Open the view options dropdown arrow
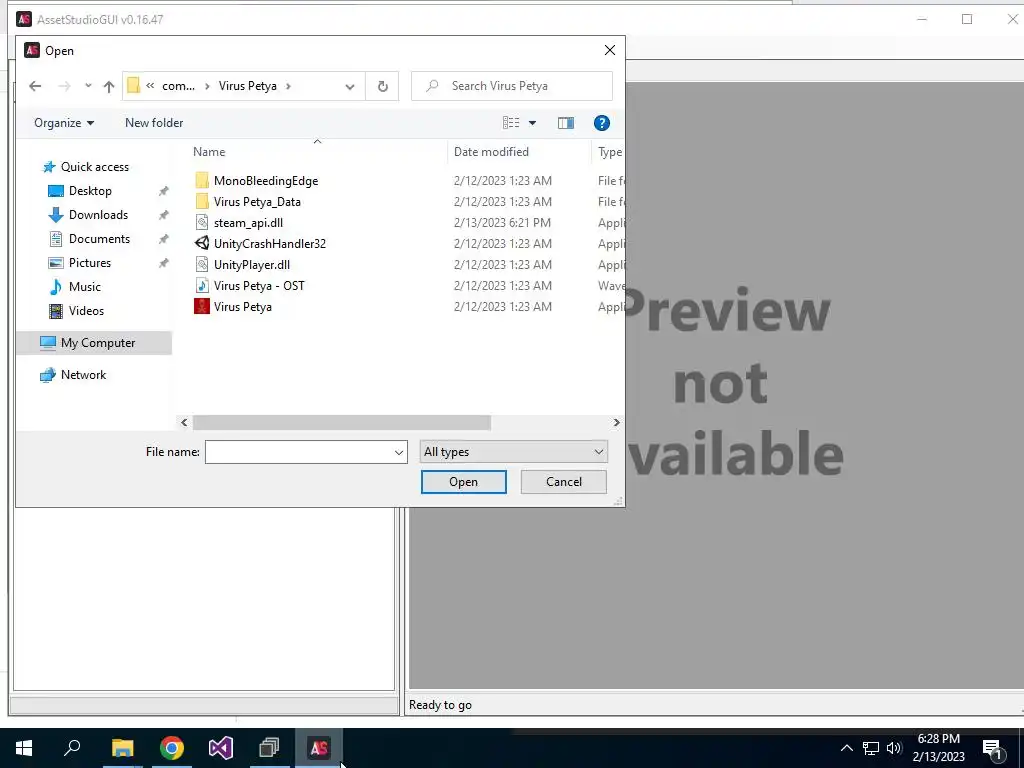1024x768 pixels. pyautogui.click(x=532, y=123)
